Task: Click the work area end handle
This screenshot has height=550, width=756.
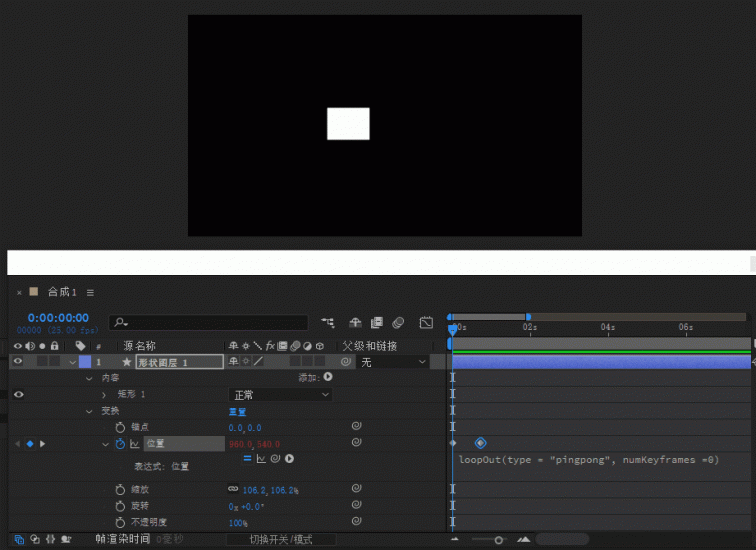Action: [528, 317]
